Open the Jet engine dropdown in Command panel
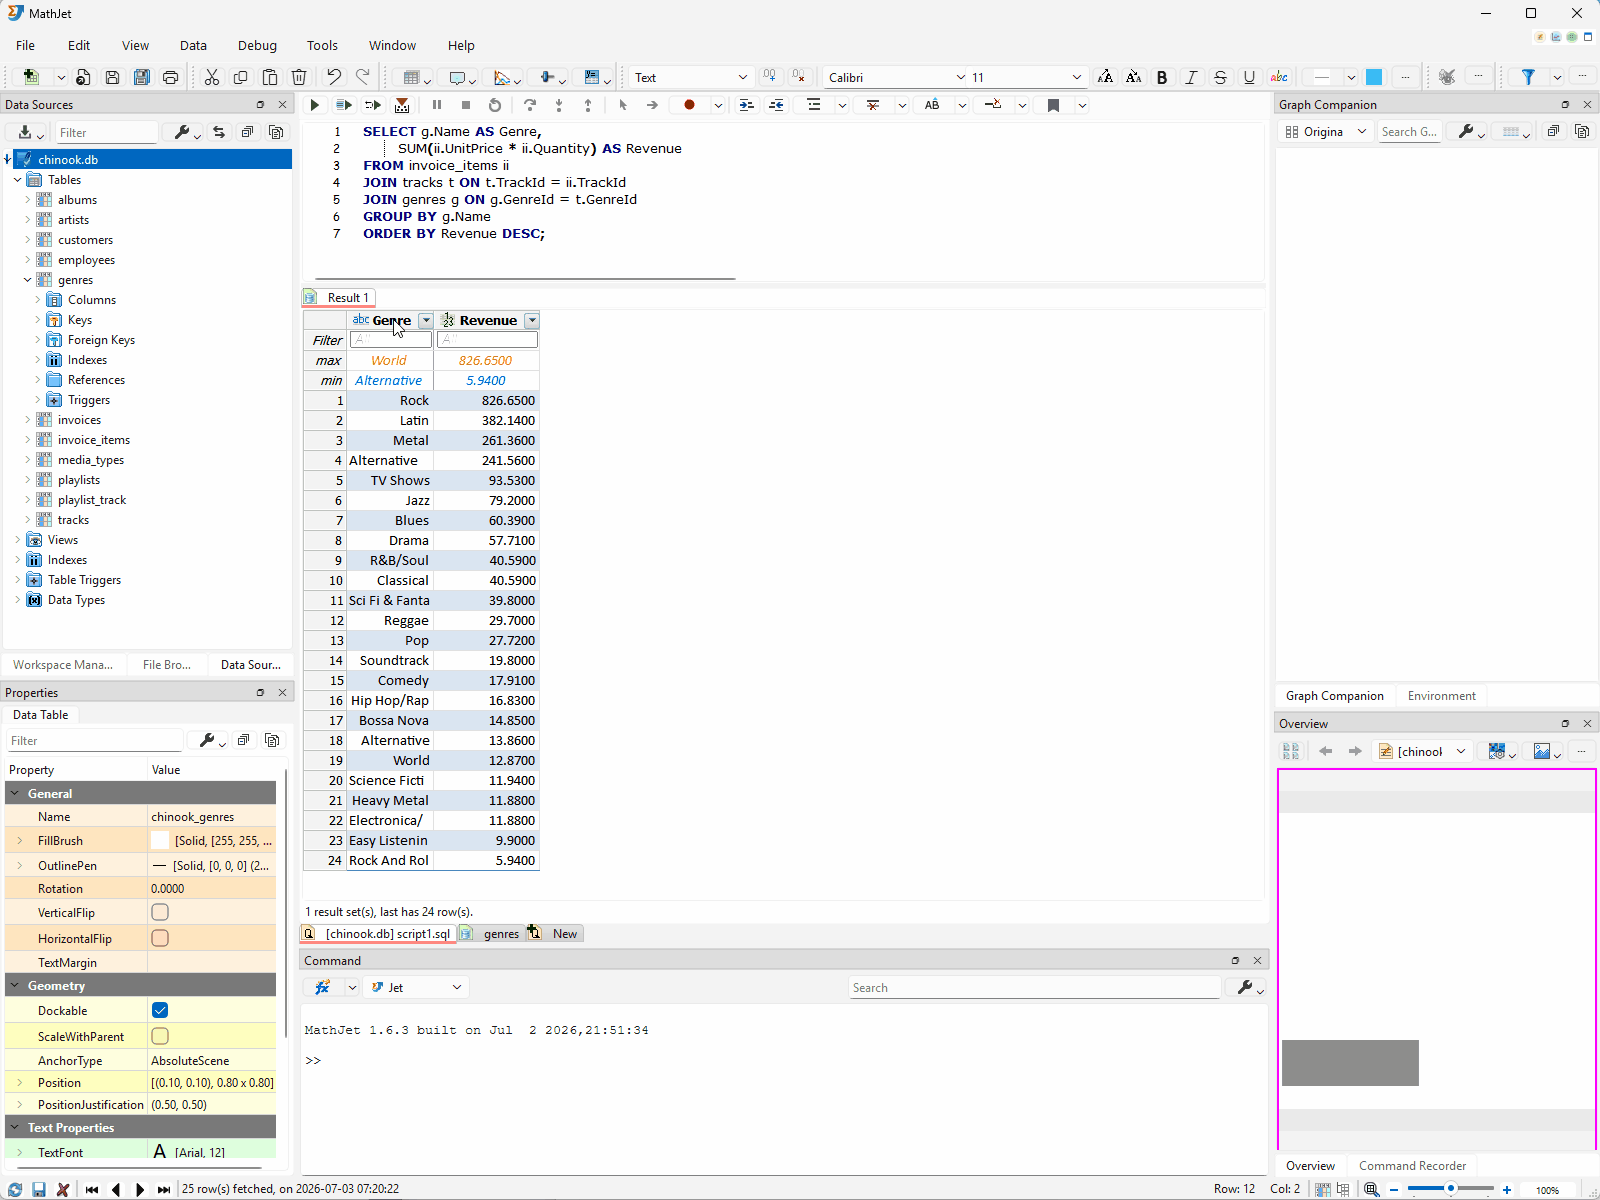The width and height of the screenshot is (1600, 1200). (457, 987)
